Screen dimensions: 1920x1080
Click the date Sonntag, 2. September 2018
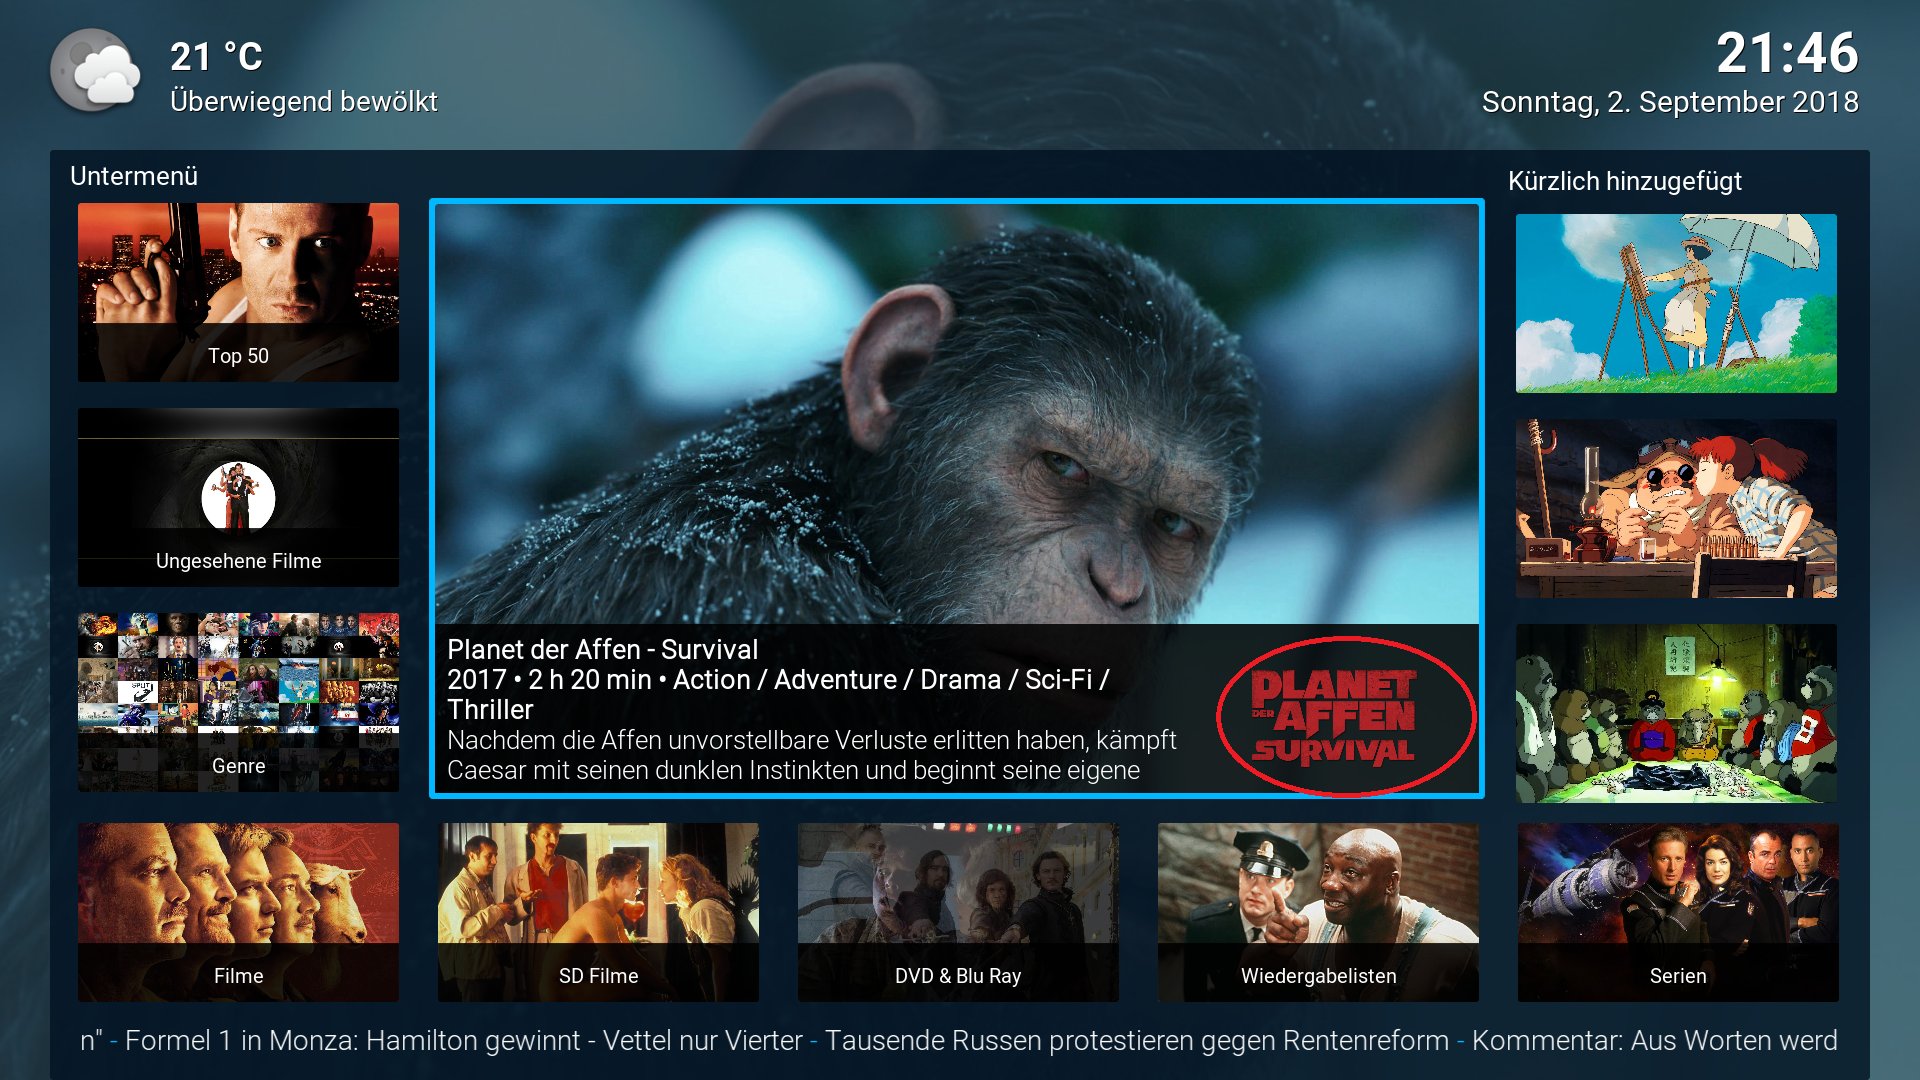pos(1670,102)
